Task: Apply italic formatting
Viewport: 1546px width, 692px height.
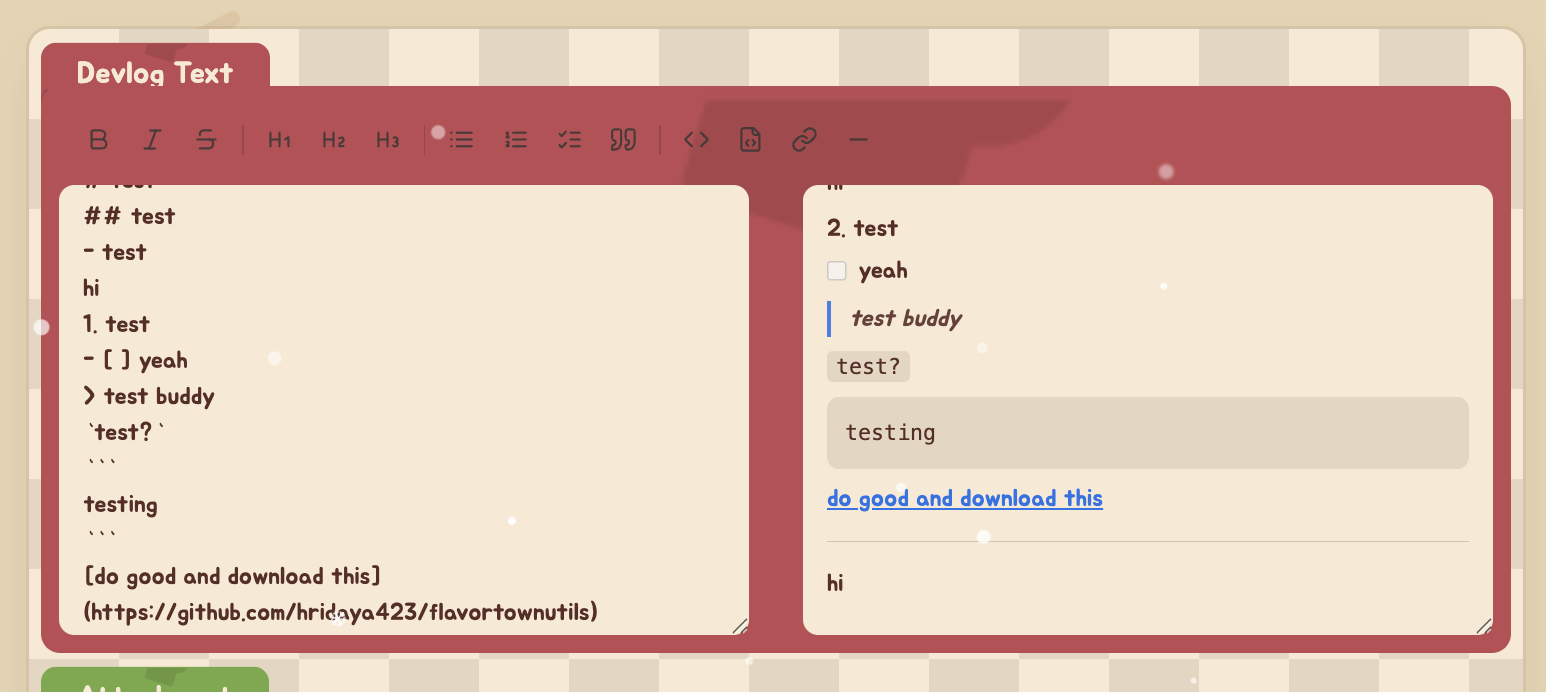Action: (152, 140)
